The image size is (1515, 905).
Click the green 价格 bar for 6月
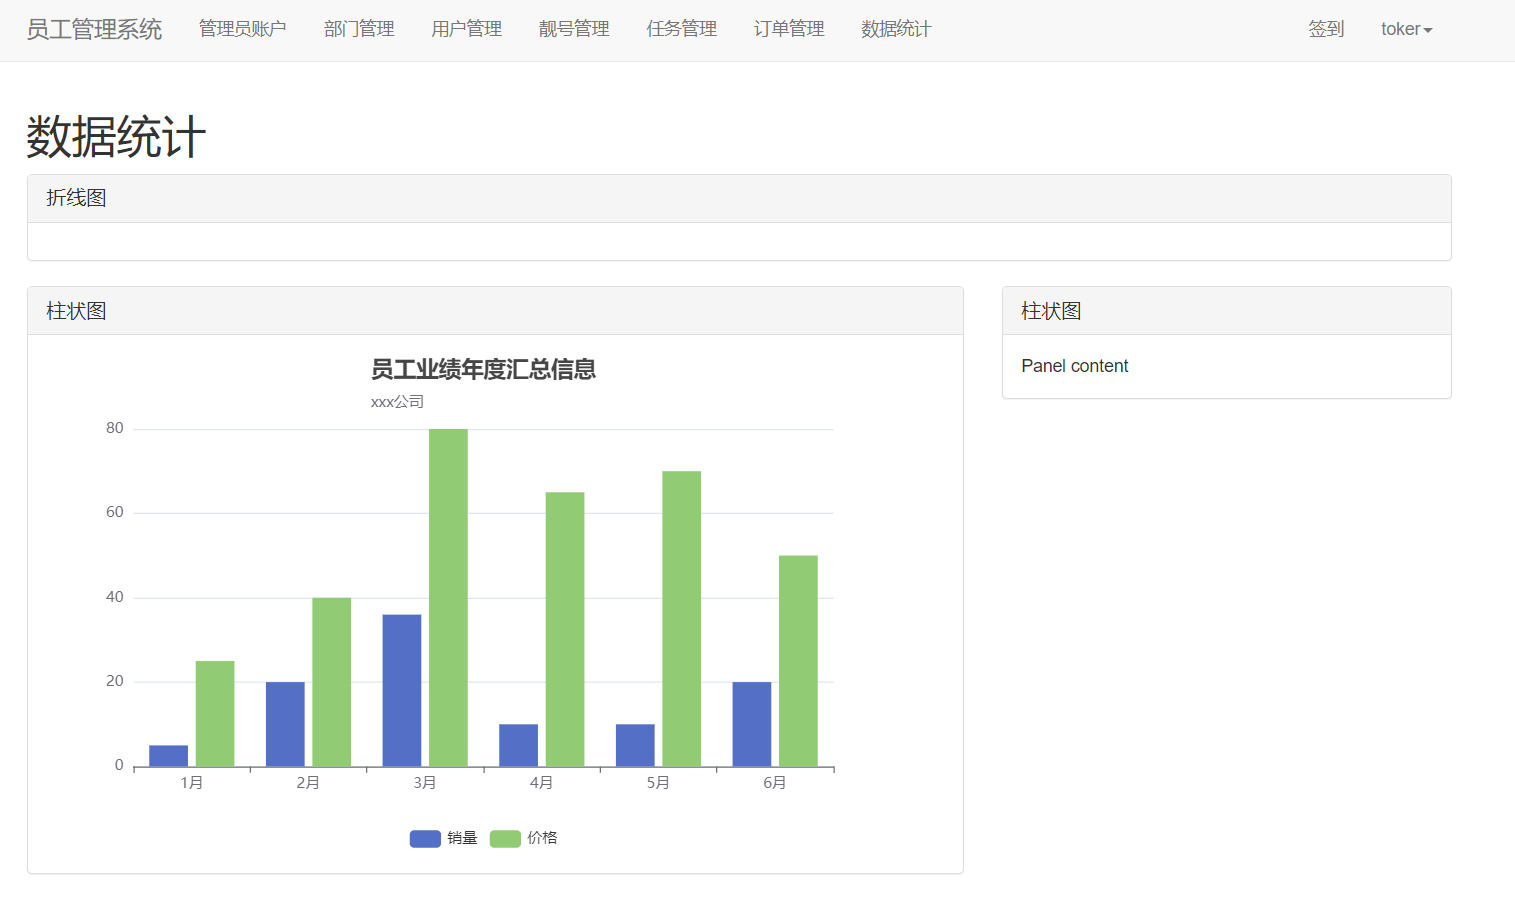point(798,661)
